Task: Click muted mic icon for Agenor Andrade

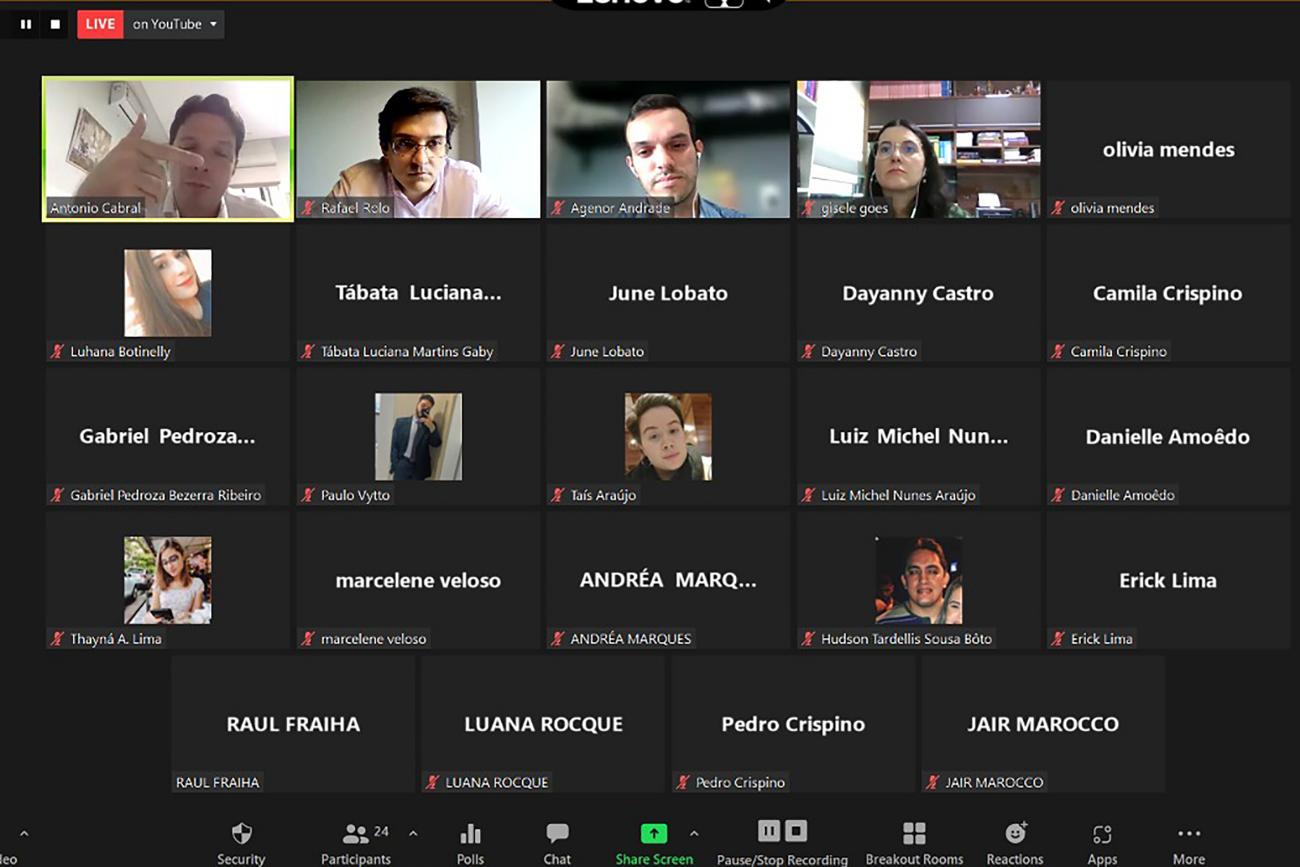Action: click(x=559, y=208)
